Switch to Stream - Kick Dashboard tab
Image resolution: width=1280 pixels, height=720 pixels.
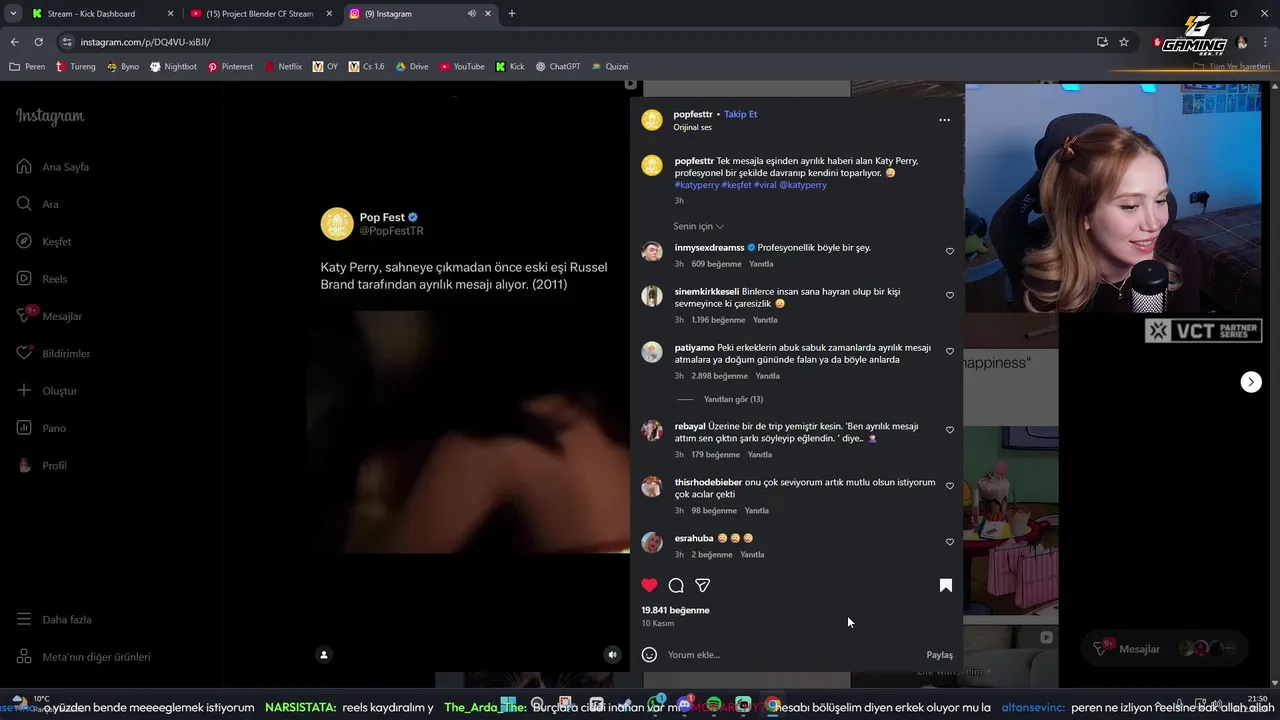point(100,14)
